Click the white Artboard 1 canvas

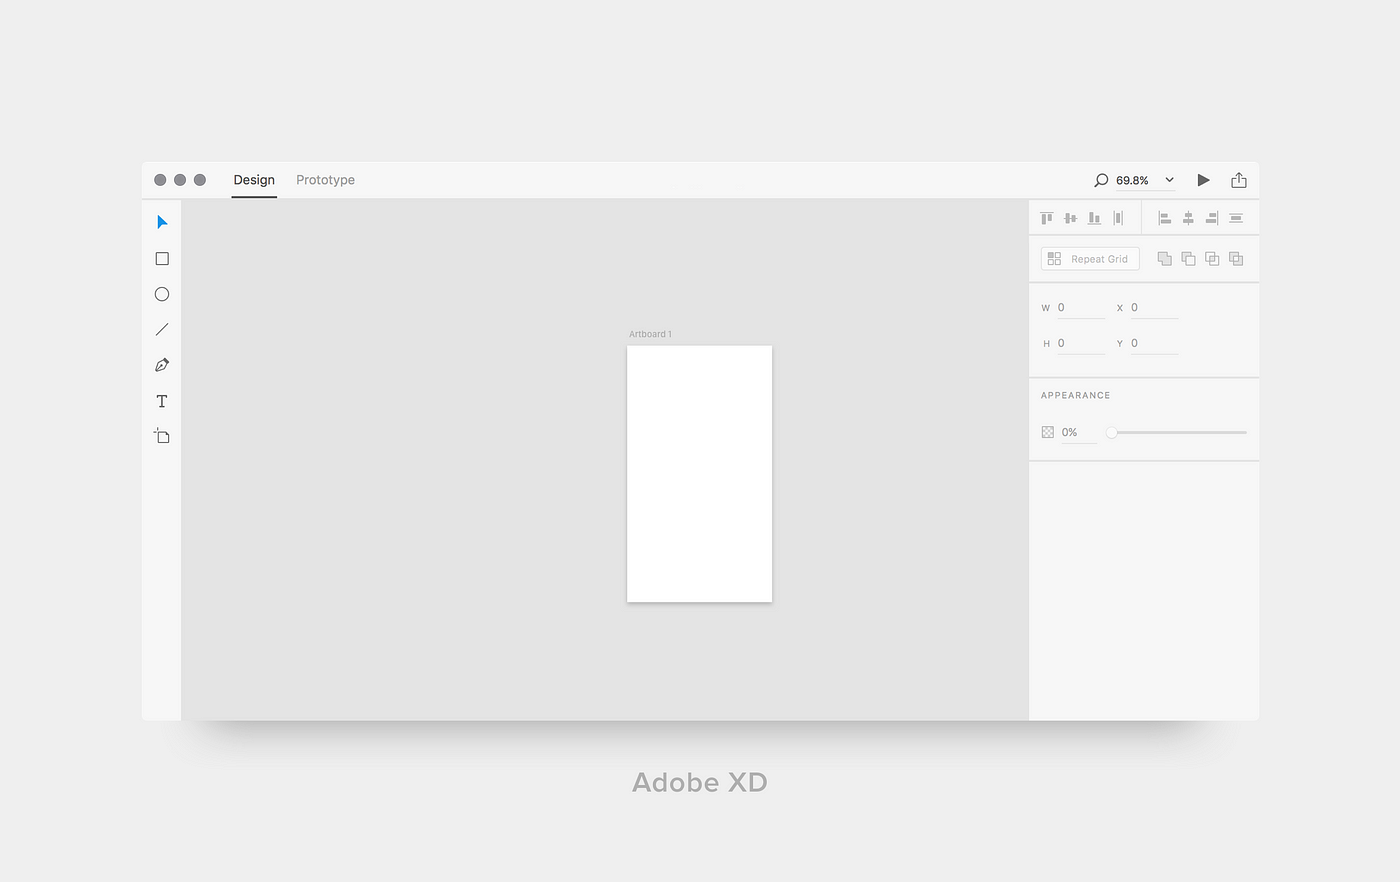click(699, 474)
